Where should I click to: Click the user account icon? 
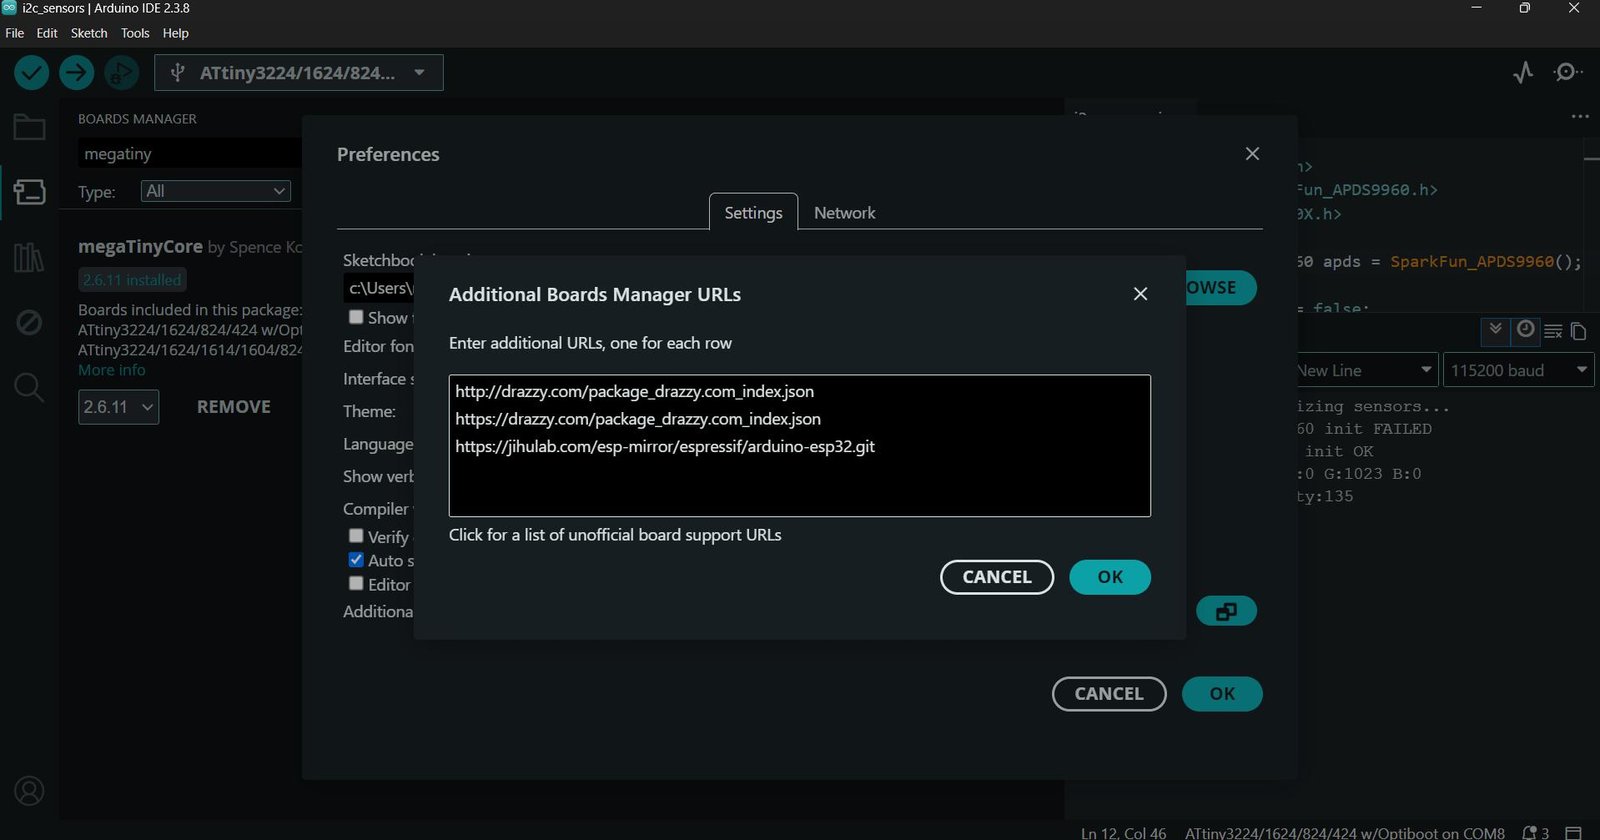pyautogui.click(x=29, y=791)
